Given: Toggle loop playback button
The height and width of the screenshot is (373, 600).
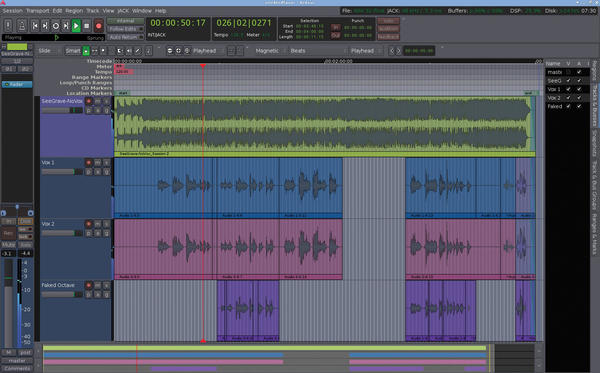Looking at the screenshot, I should tap(55, 26).
